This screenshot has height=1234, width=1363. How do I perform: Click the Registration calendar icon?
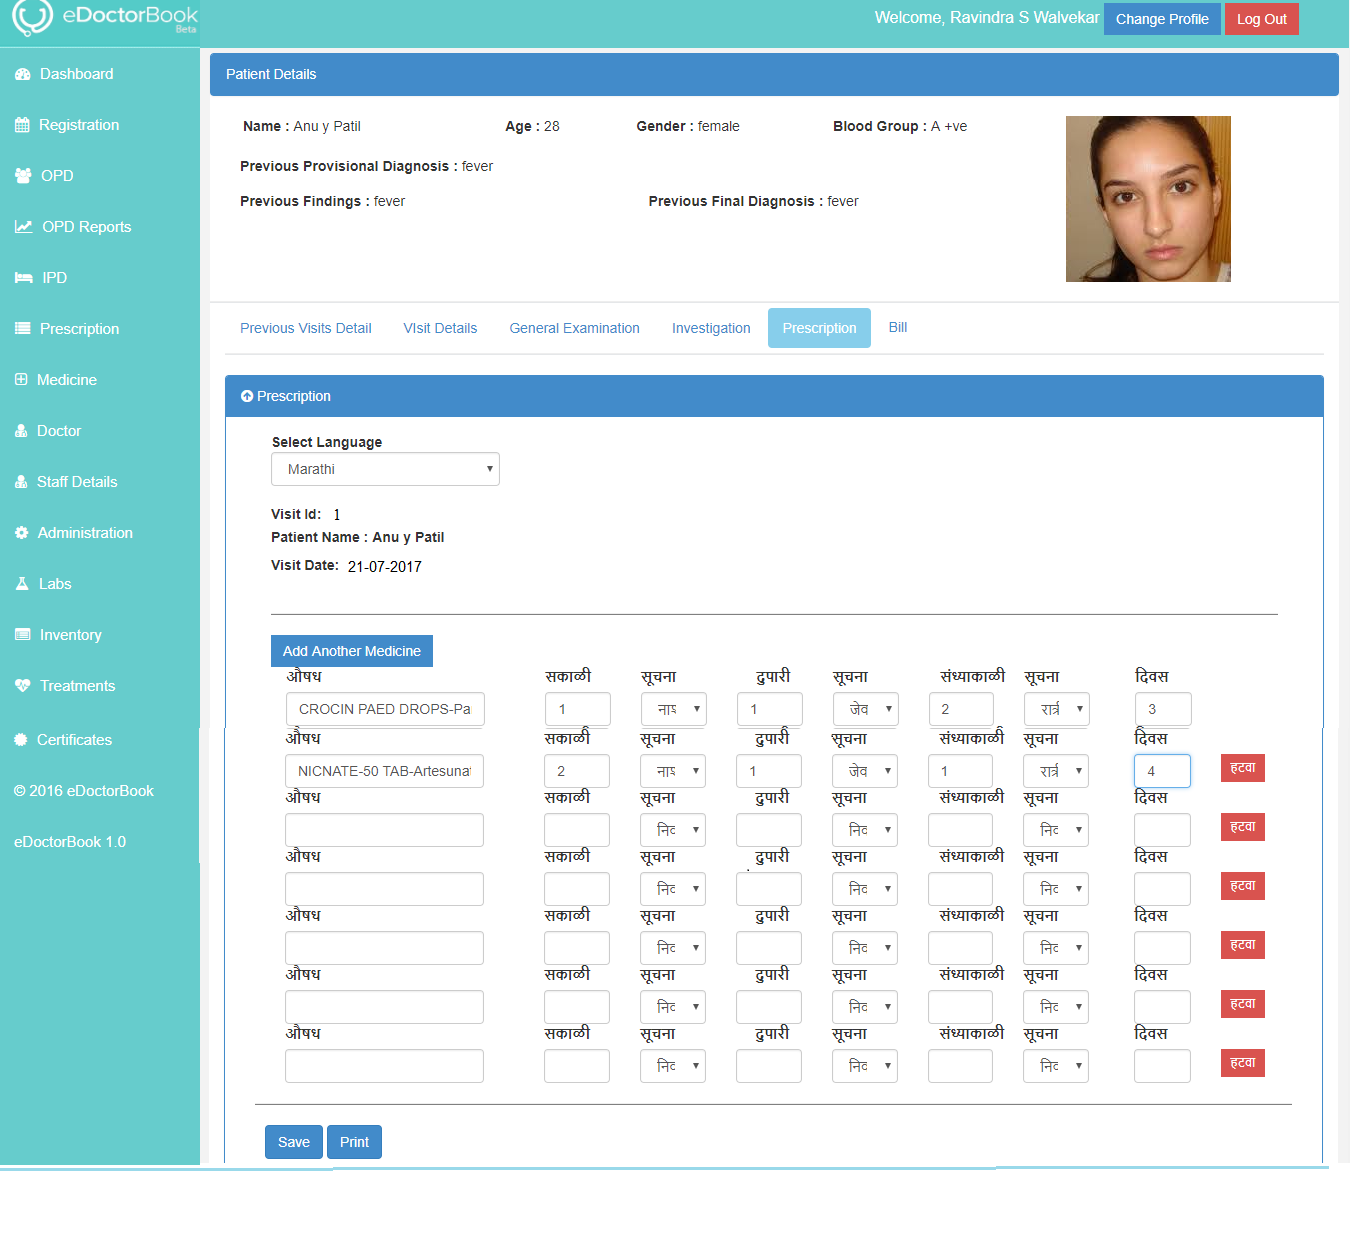click(22, 125)
